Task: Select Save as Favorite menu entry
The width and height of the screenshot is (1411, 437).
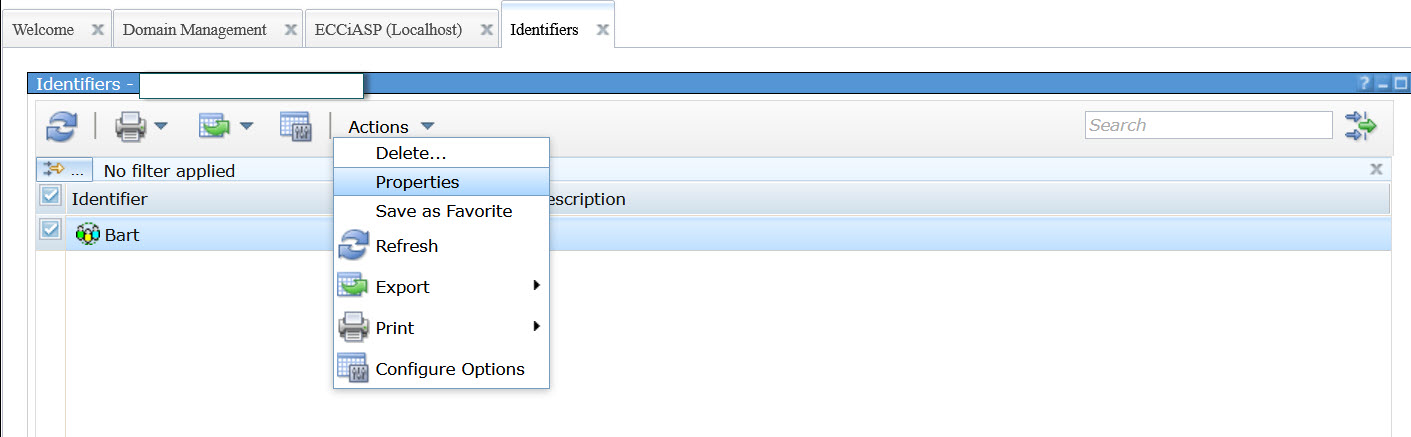Action: 443,211
